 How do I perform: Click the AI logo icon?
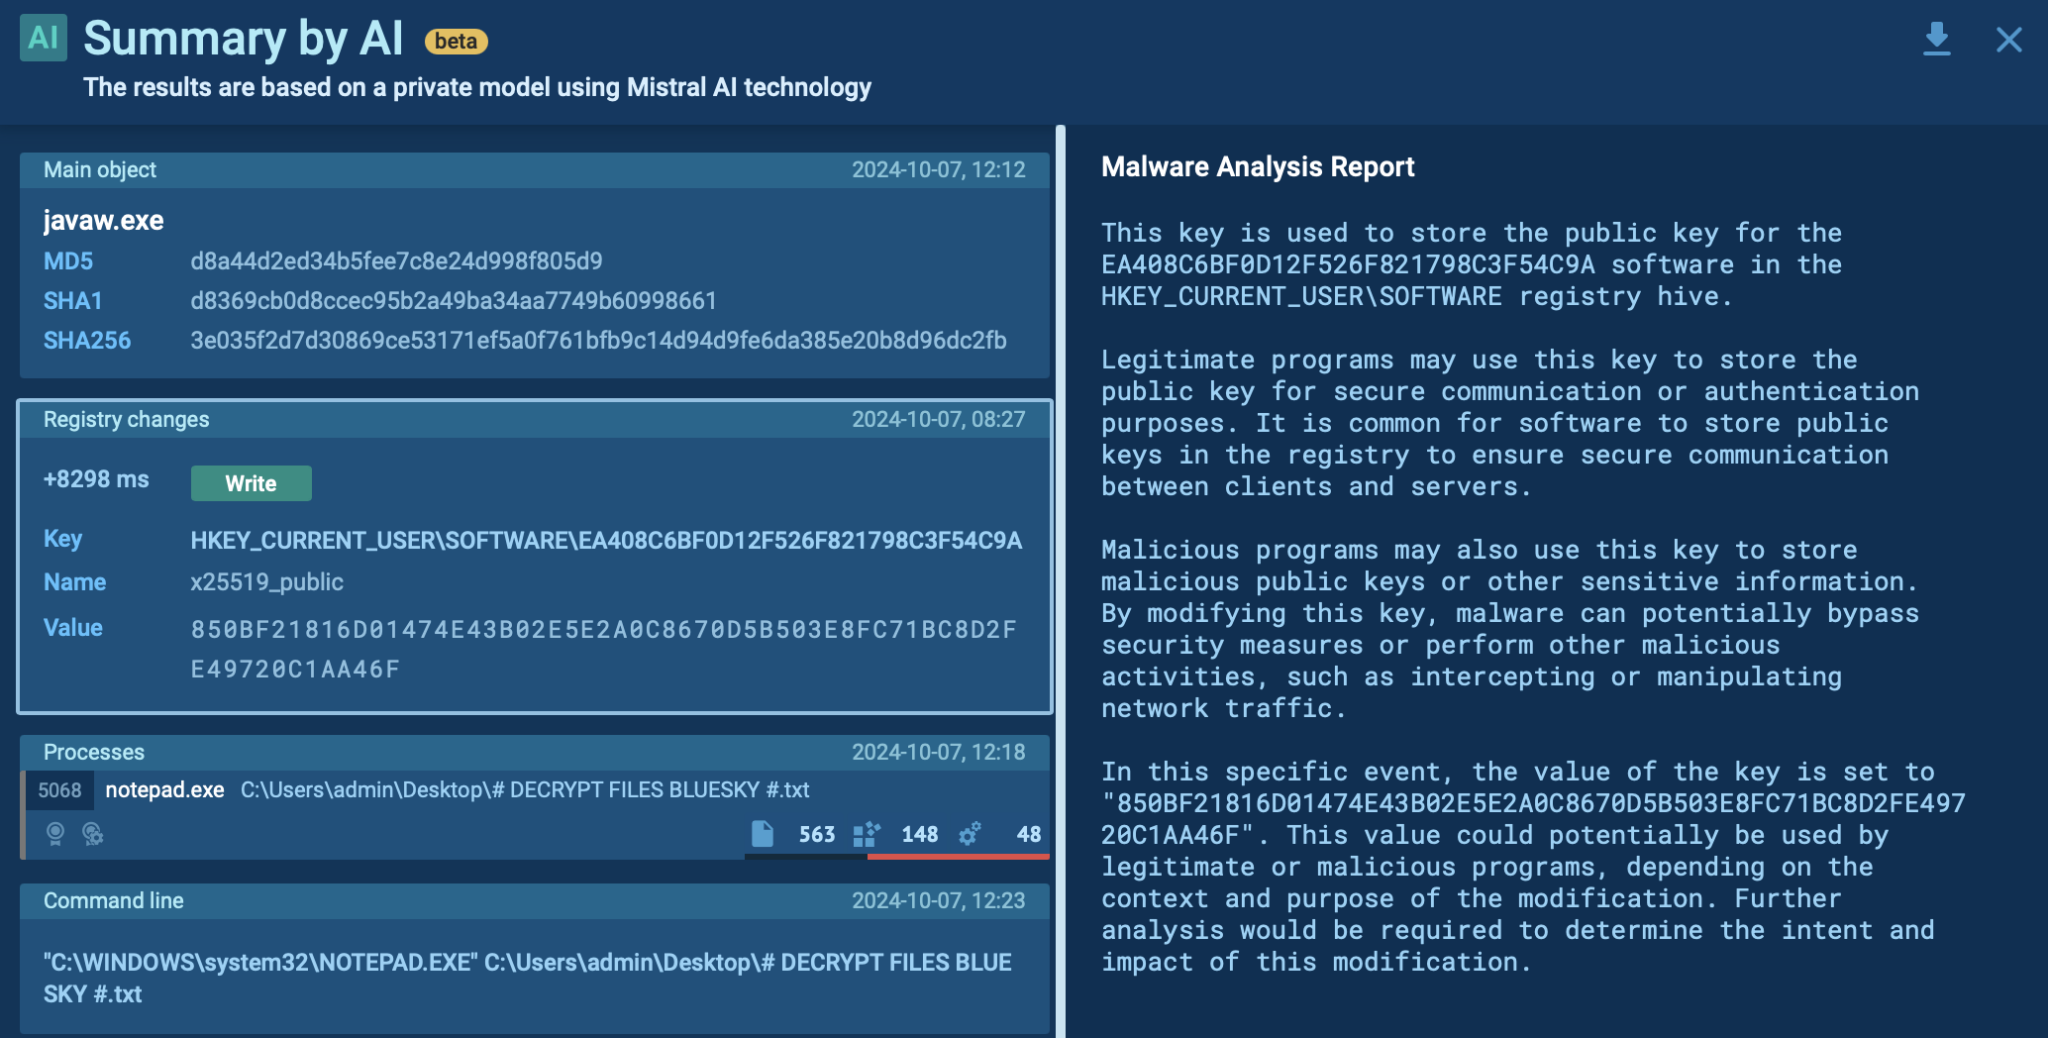click(x=43, y=38)
